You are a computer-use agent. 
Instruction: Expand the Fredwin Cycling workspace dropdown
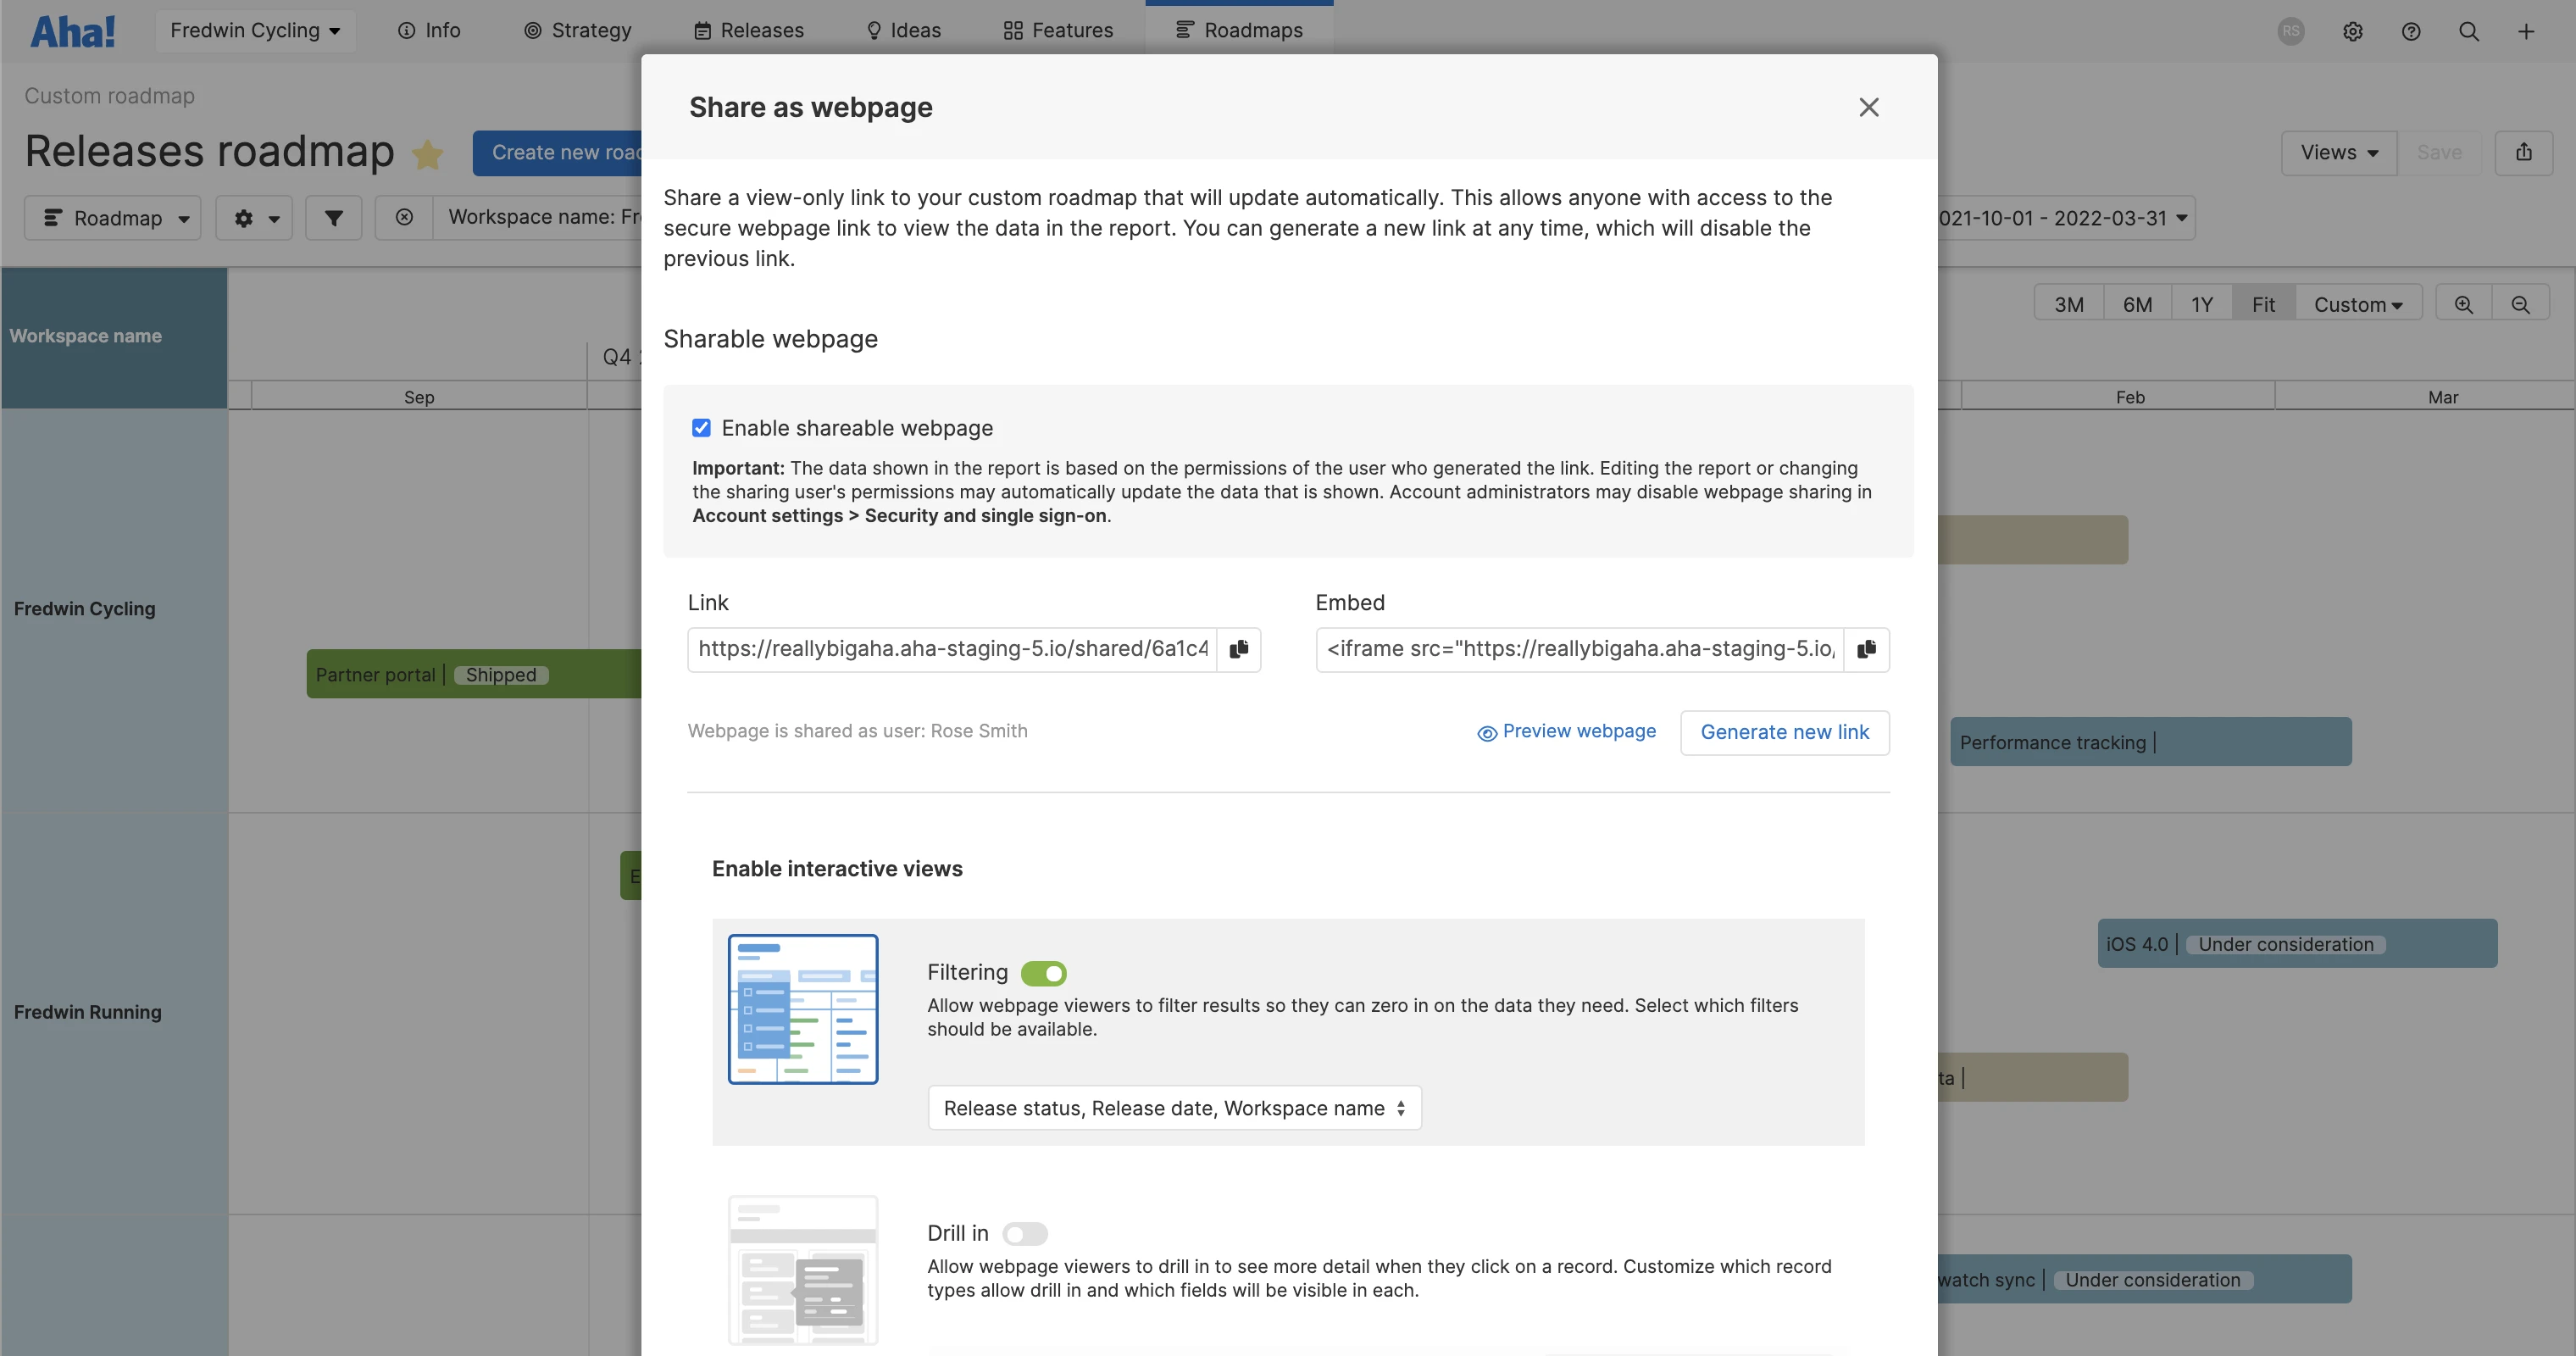(255, 31)
